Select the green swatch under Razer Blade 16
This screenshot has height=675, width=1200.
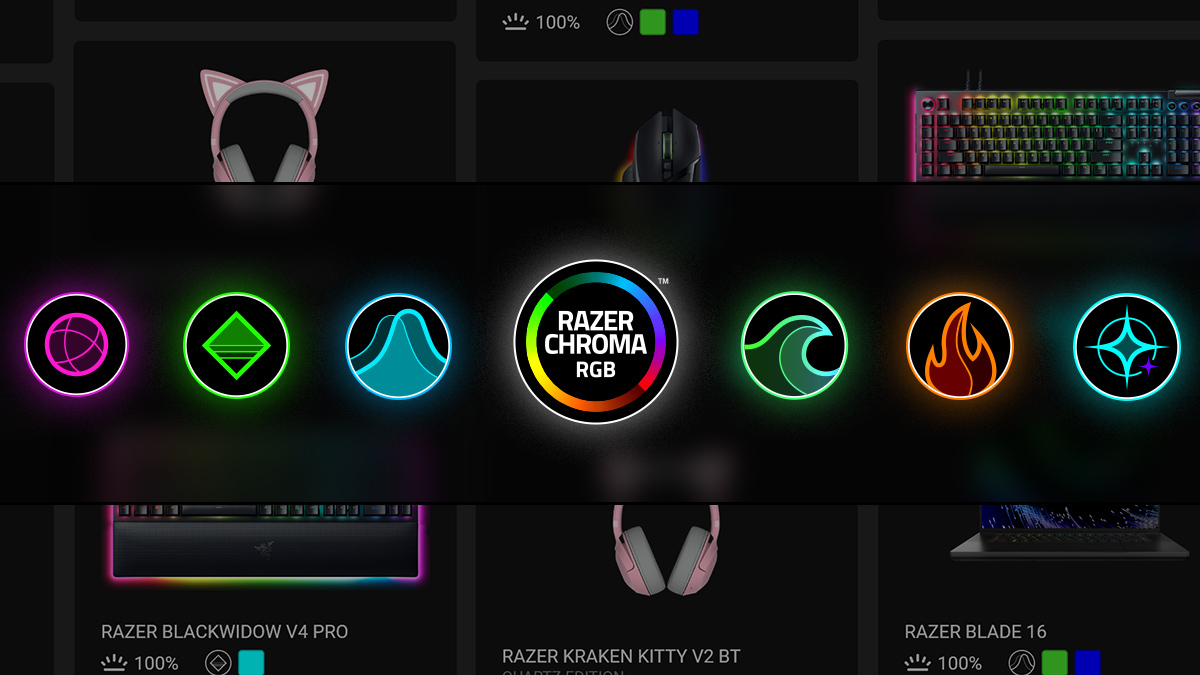click(1055, 663)
